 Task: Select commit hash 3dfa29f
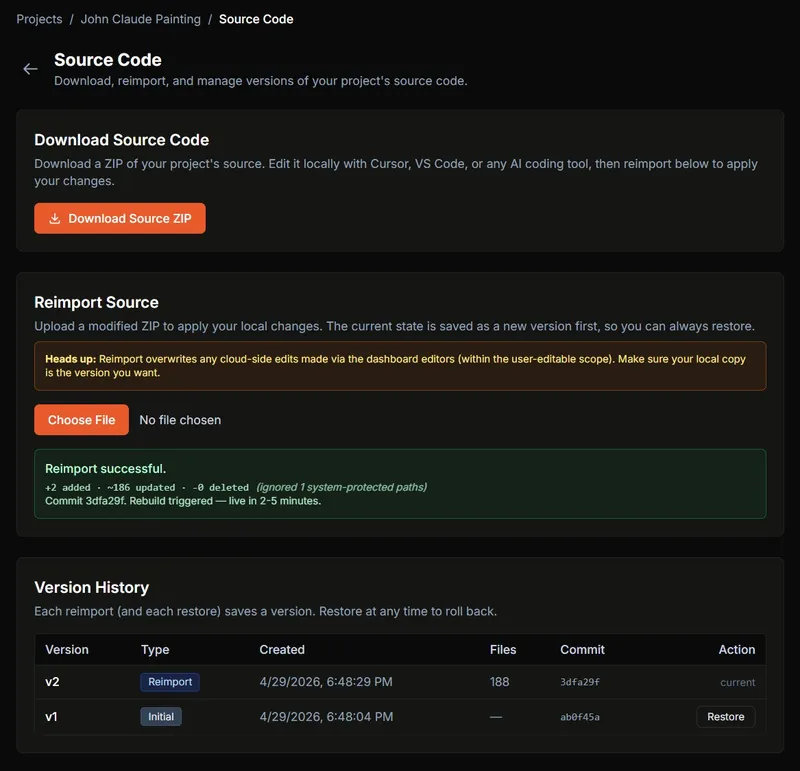coord(580,682)
